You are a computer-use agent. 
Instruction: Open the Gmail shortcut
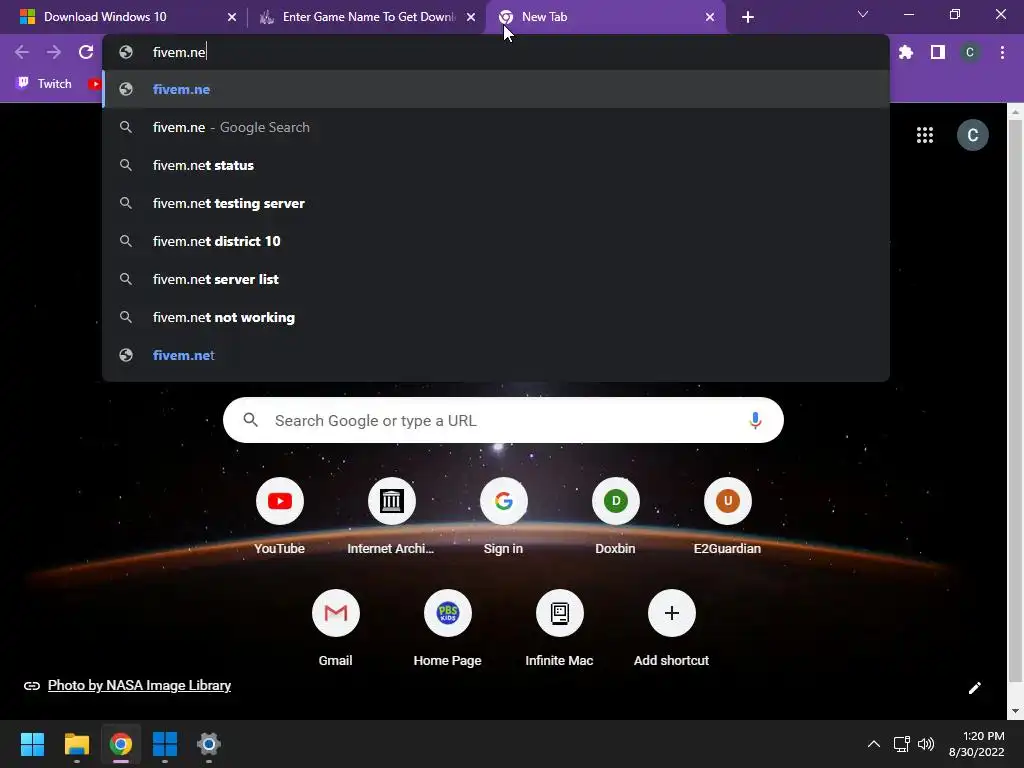[336, 628]
